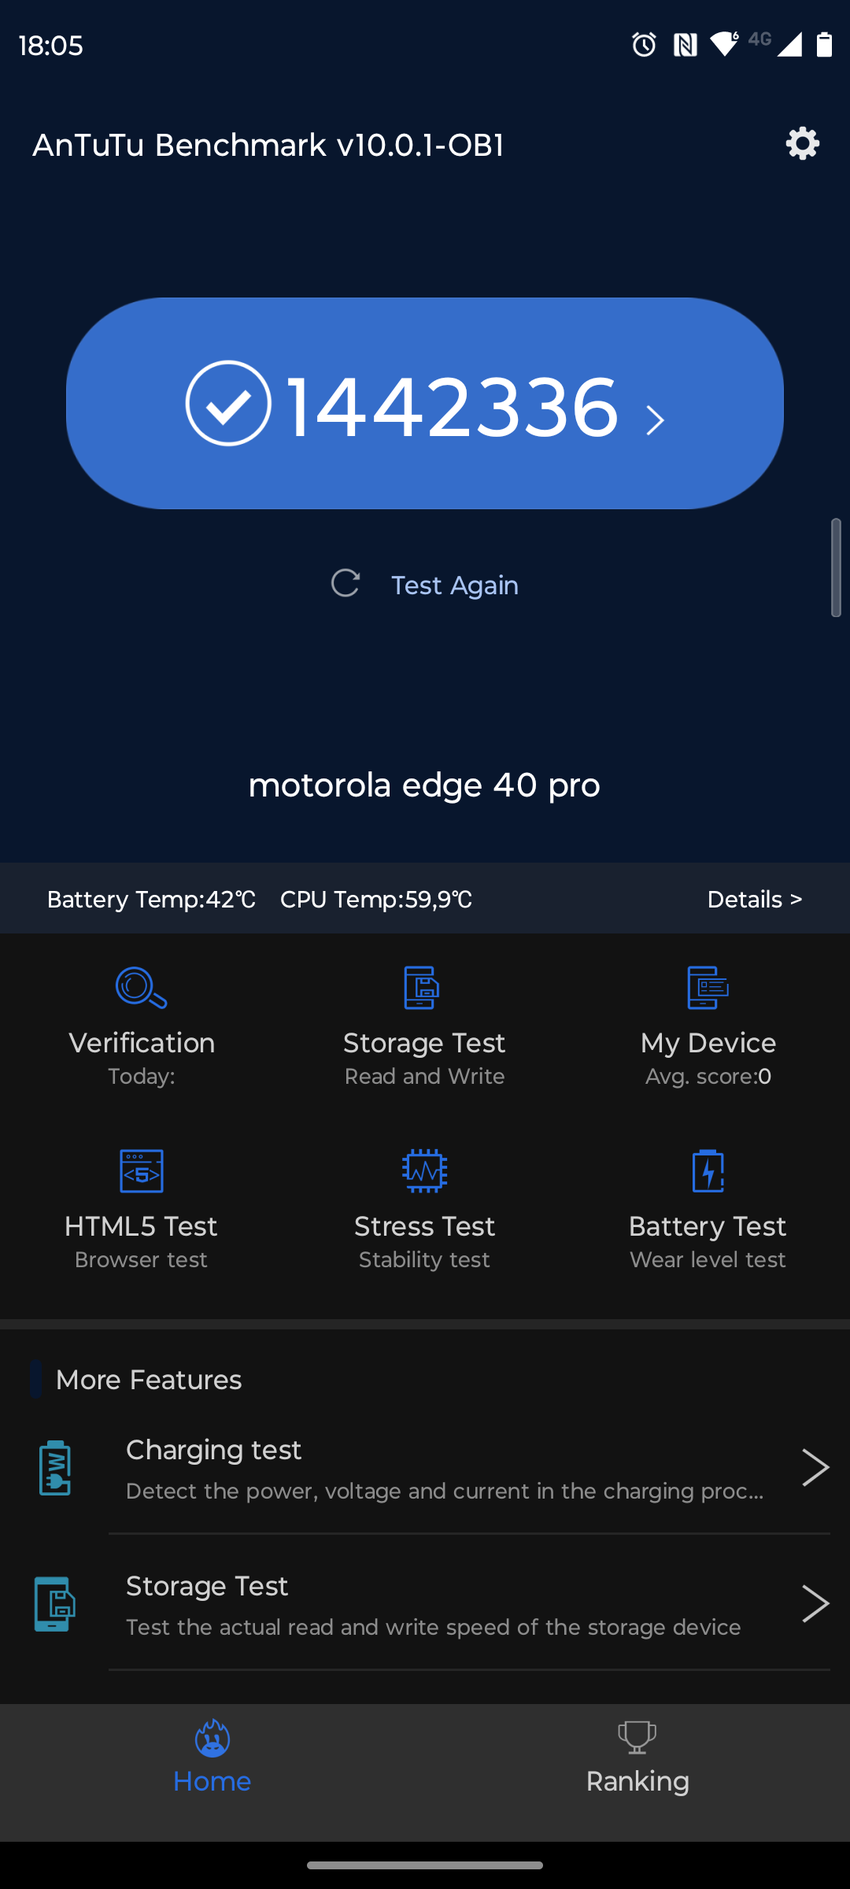Tap the Test Again link
This screenshot has width=850, height=1889.
pos(454,585)
